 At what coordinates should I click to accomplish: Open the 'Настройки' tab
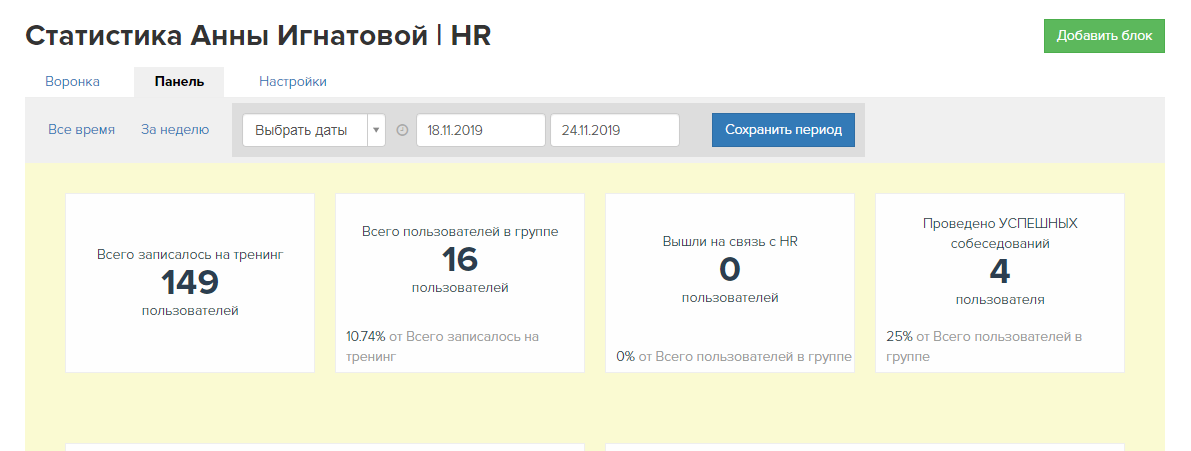pos(292,81)
